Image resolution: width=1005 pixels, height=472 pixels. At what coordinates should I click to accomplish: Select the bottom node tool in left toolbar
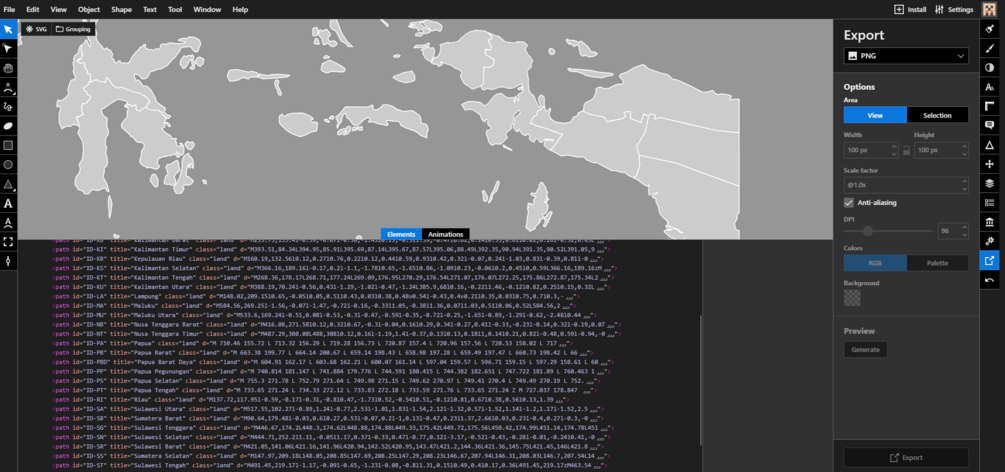point(8,261)
